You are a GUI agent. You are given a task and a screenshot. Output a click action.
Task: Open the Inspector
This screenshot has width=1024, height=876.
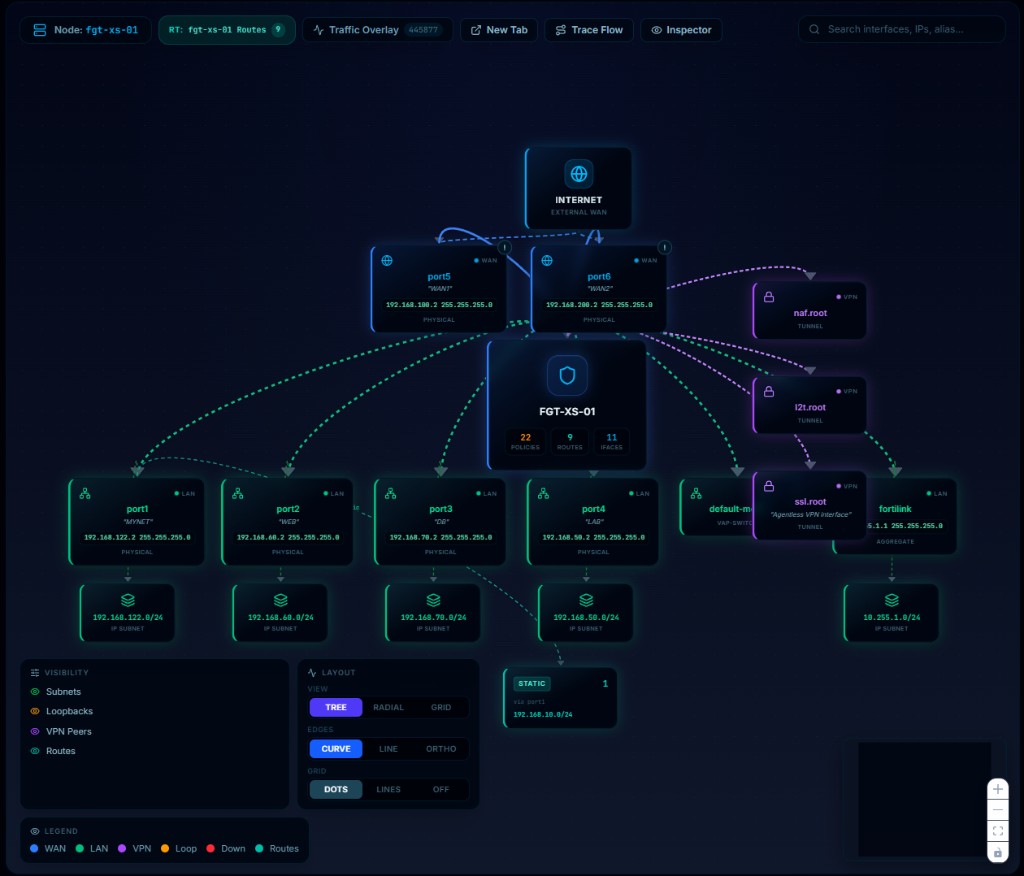pos(681,30)
